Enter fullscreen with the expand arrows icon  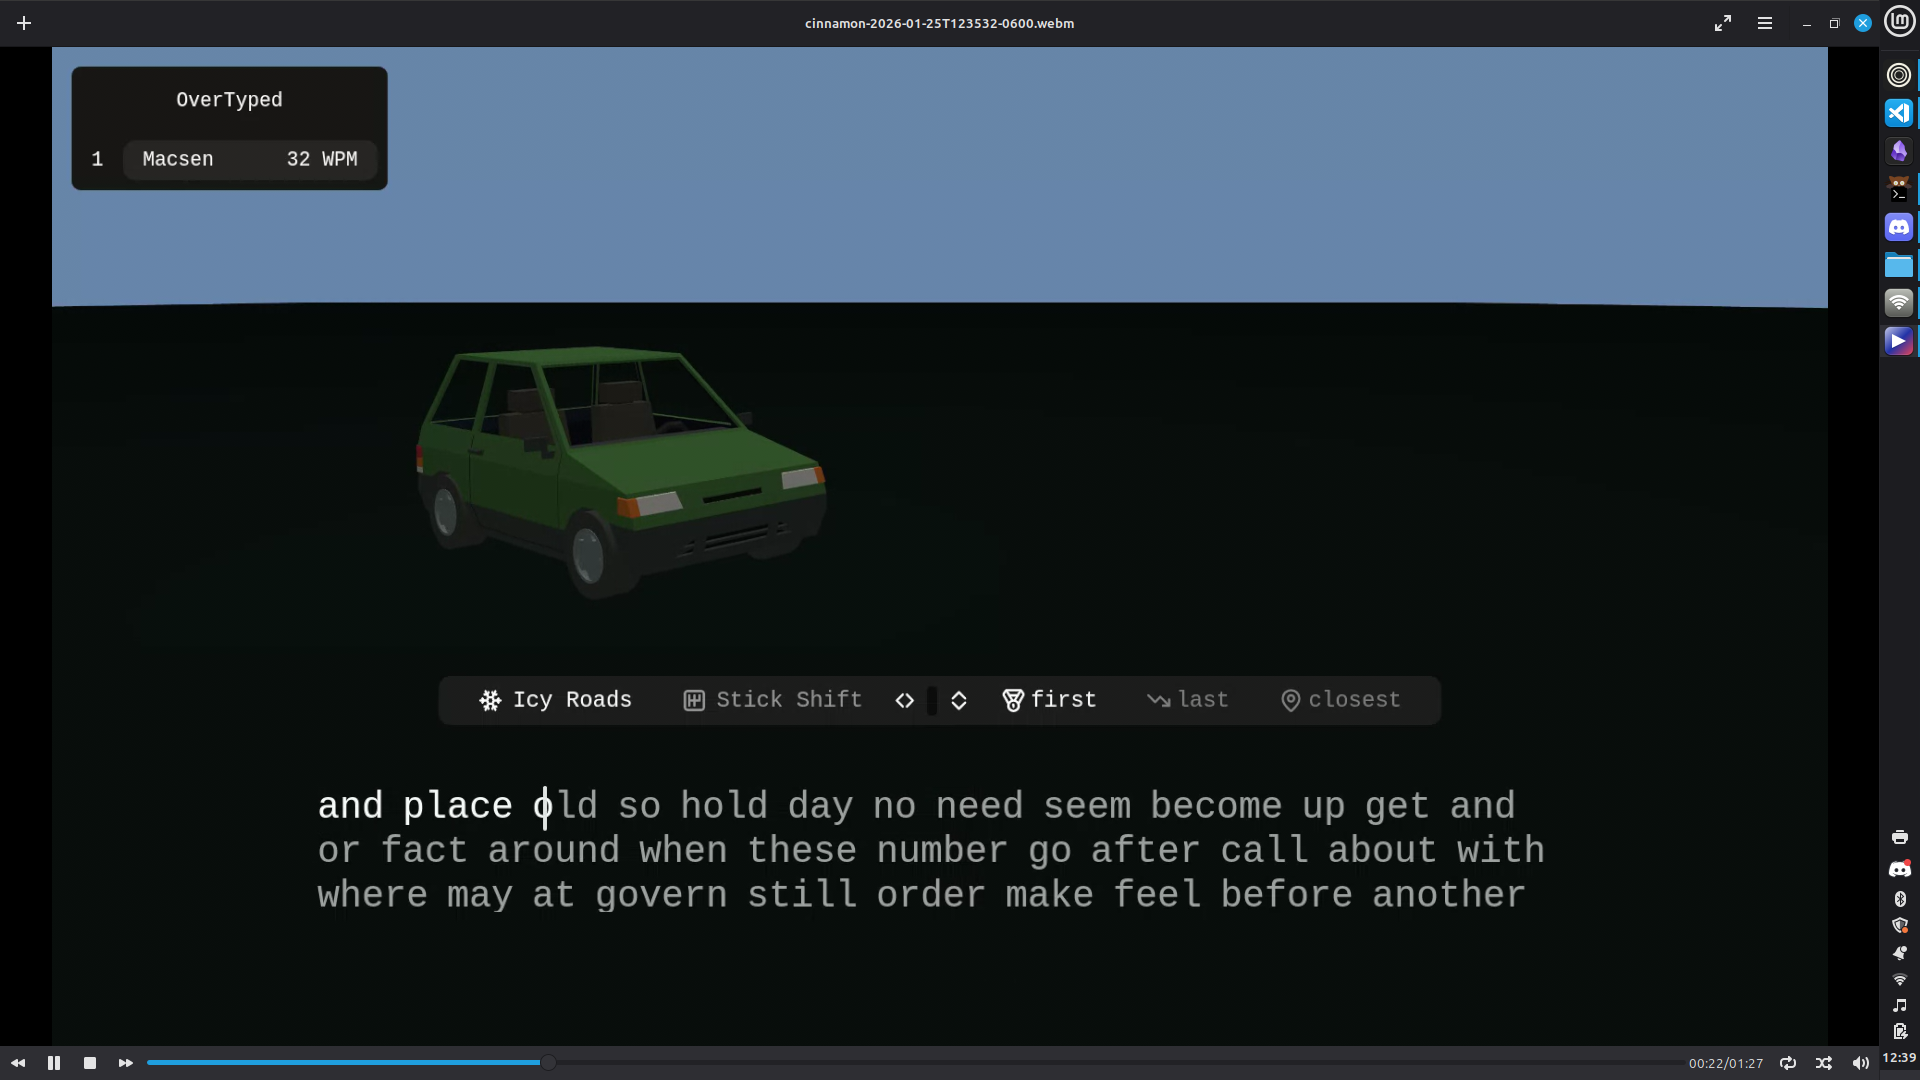[1723, 23]
